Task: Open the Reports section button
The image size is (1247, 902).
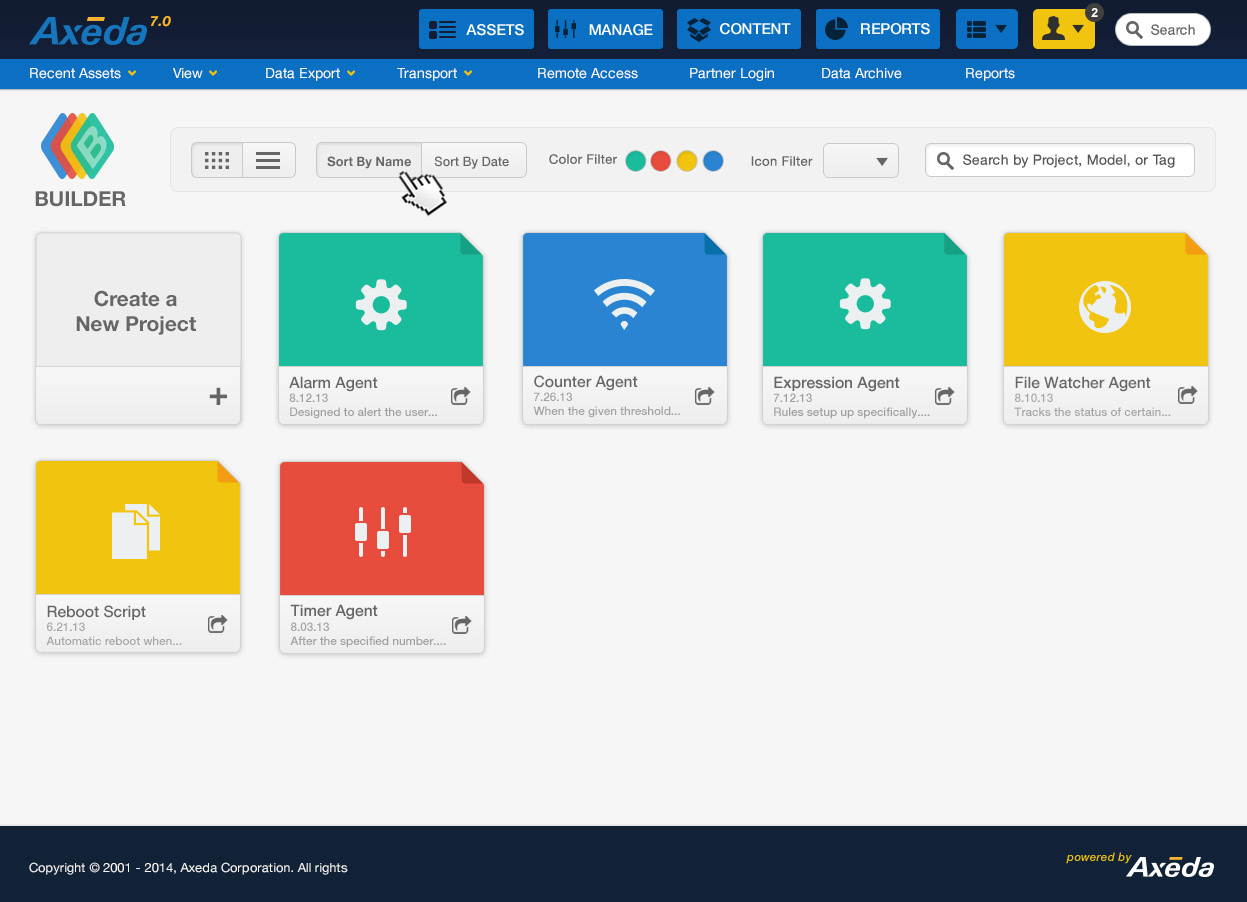Action: (x=879, y=29)
